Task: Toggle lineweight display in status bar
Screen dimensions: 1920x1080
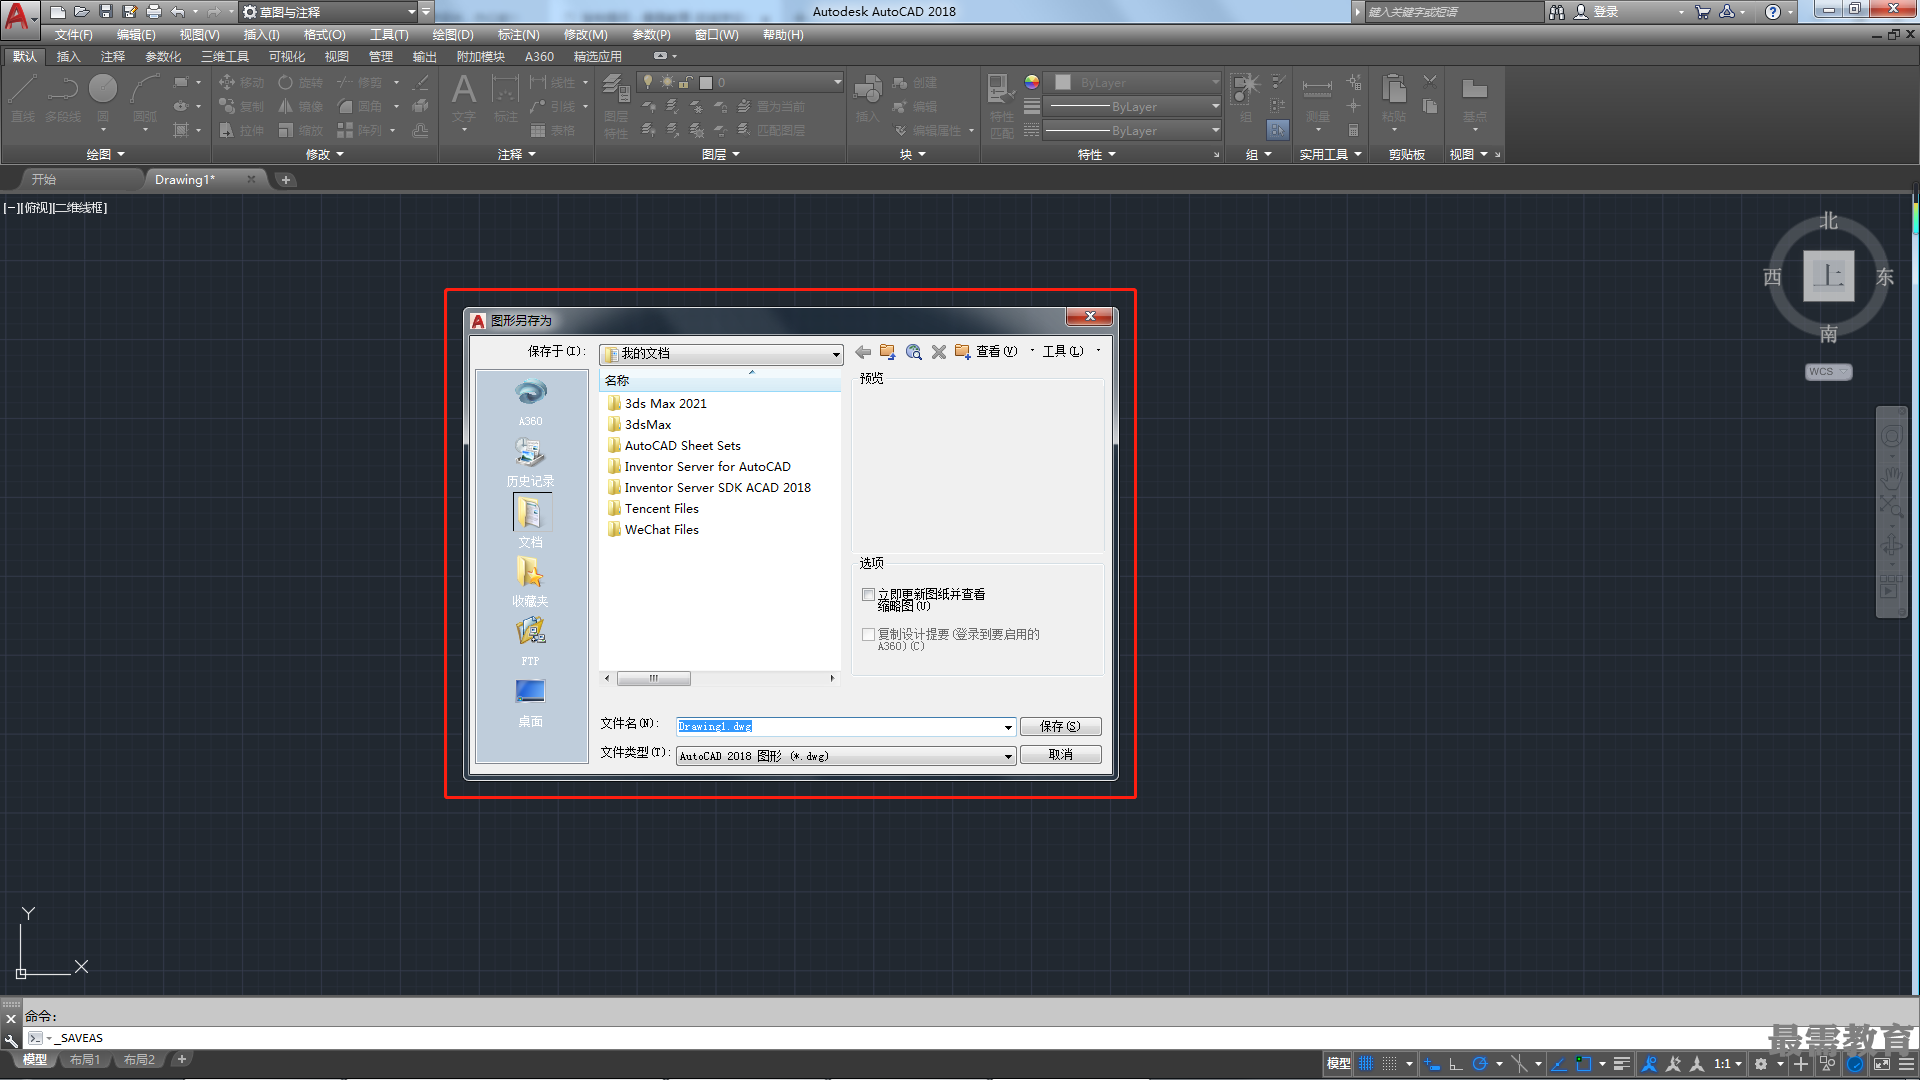Action: [1622, 1064]
